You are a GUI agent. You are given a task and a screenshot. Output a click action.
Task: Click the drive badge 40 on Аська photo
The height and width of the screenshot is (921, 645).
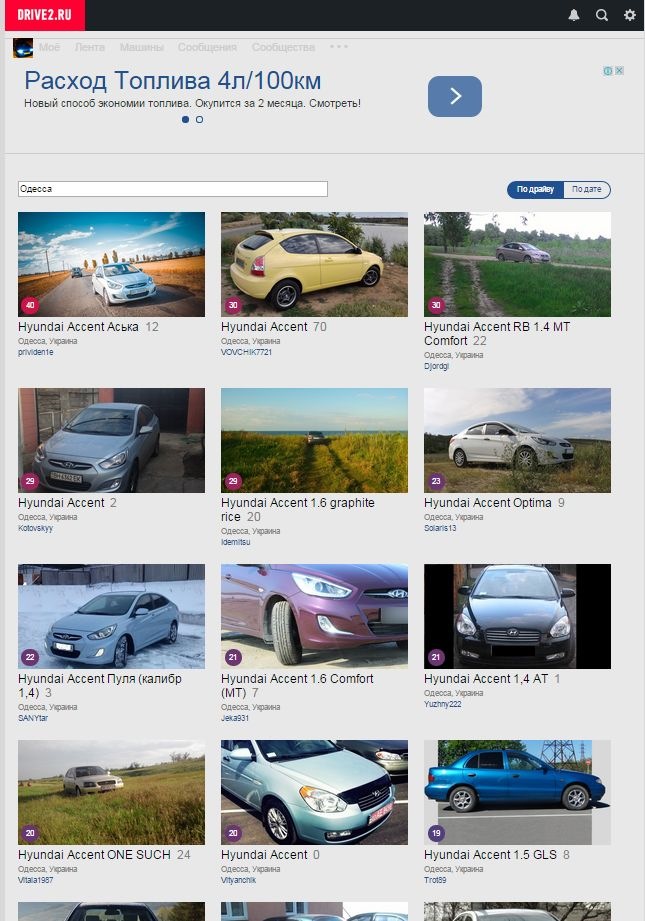click(x=30, y=305)
